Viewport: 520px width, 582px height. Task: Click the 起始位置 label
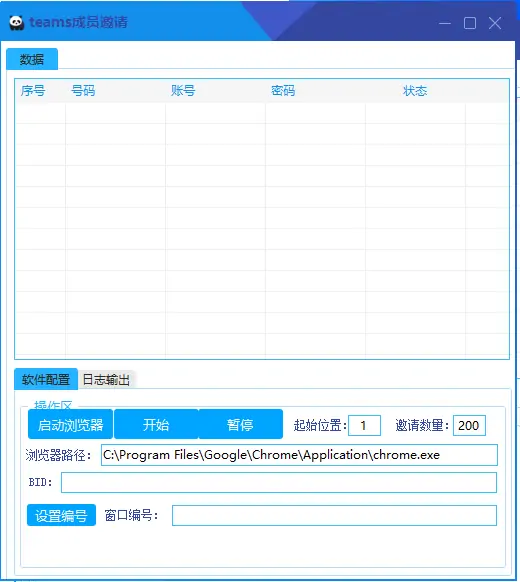[x=320, y=425]
